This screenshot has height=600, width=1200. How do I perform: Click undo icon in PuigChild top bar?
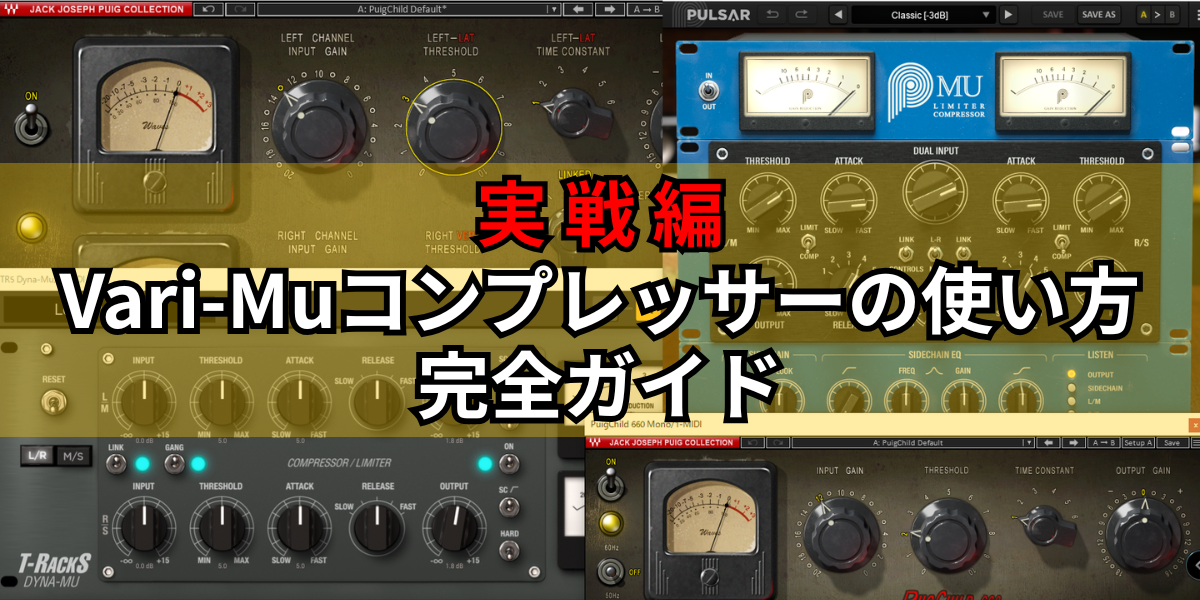(209, 11)
